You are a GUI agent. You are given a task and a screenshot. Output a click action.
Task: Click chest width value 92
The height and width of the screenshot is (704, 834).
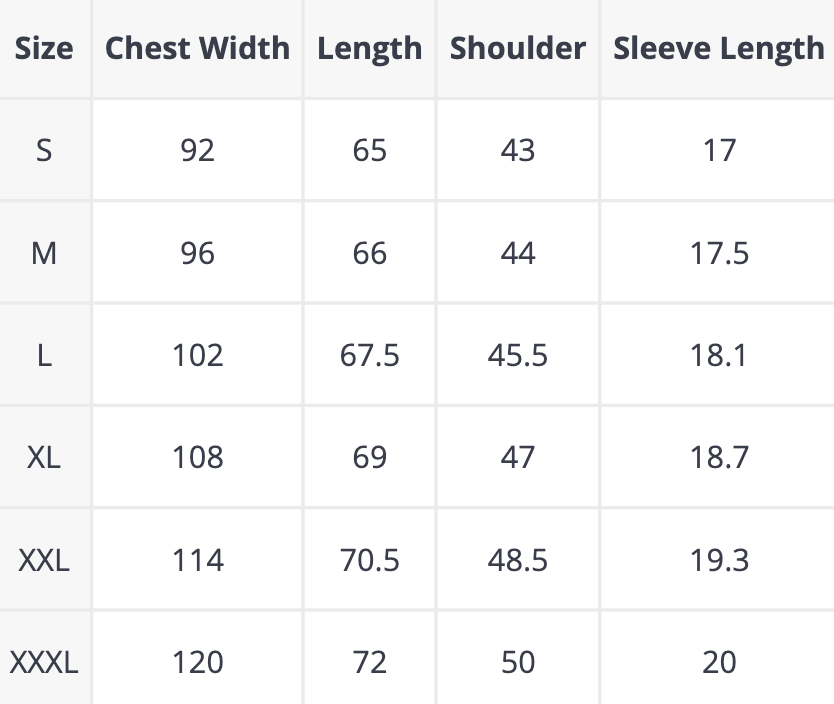pos(197,151)
